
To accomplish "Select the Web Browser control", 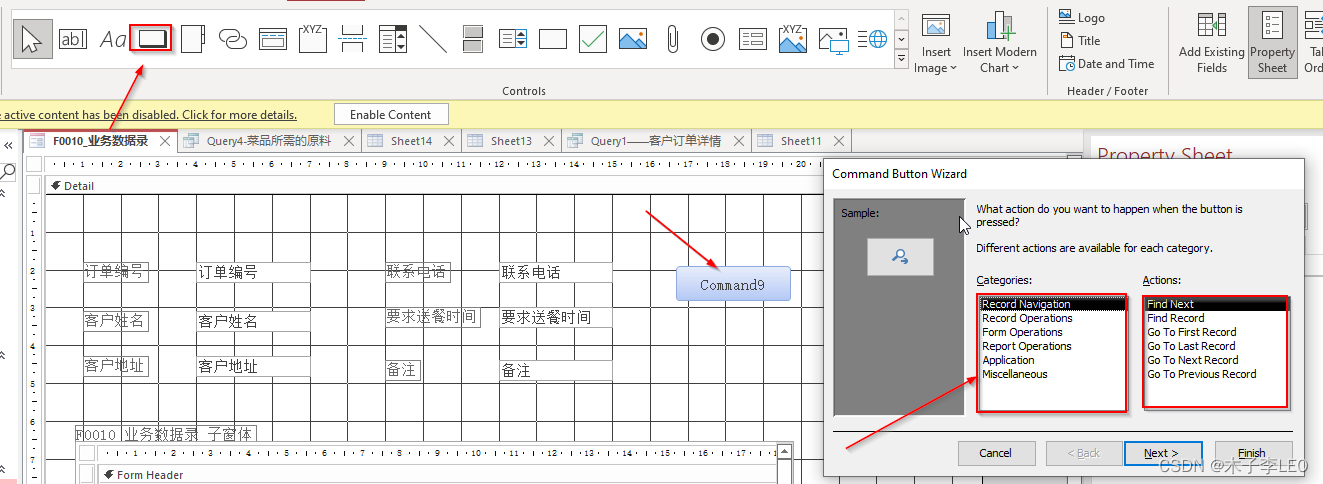I will click(x=873, y=39).
